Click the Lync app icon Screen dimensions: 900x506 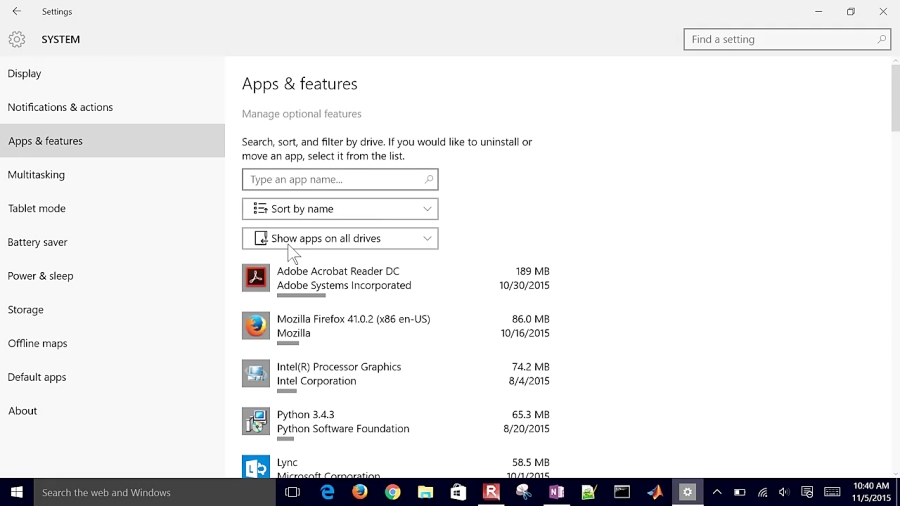coord(256,467)
